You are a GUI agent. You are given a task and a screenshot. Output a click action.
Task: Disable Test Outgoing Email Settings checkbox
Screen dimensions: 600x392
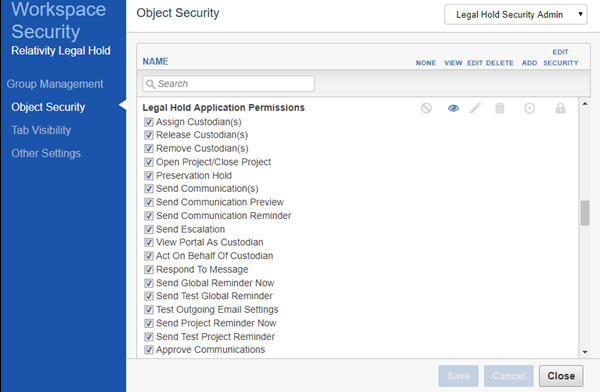148,309
